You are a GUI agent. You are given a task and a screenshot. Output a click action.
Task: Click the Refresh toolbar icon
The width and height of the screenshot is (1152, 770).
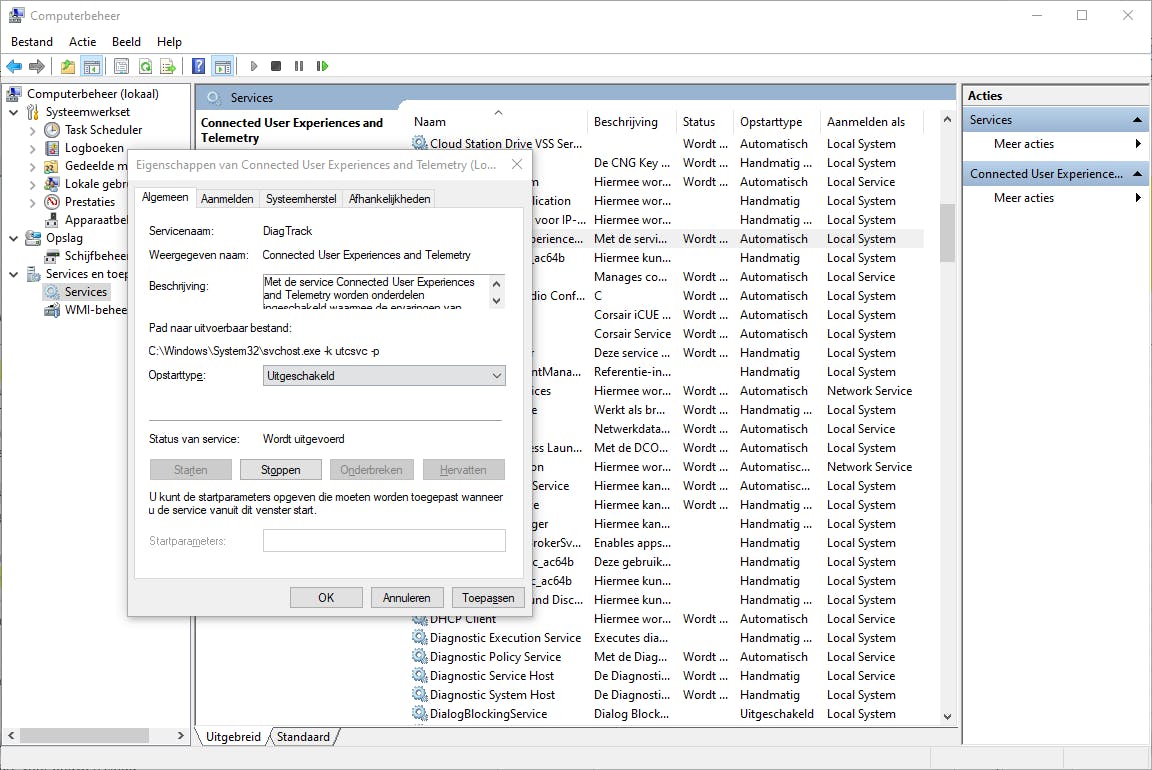click(145, 67)
